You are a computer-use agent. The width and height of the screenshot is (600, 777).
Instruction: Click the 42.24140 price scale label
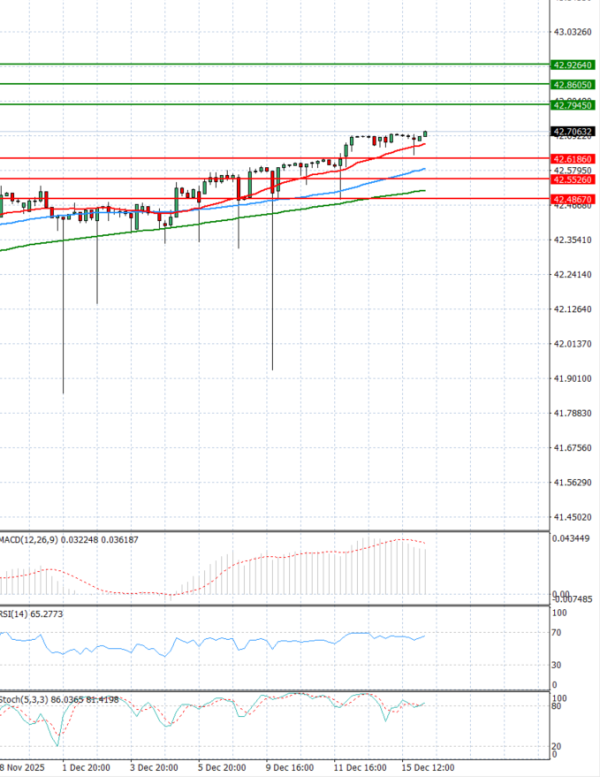click(x=573, y=274)
